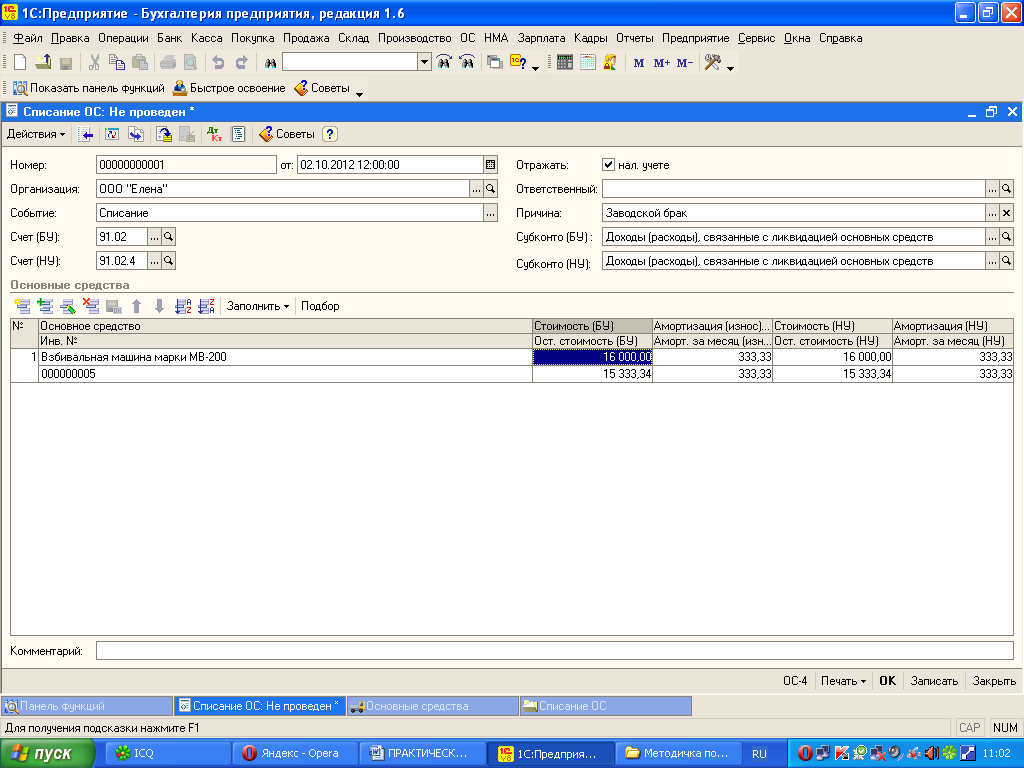Select the 15 333,34 Ост. стоимость (БУ) cell
This screenshot has height=768, width=1024.
[592, 374]
